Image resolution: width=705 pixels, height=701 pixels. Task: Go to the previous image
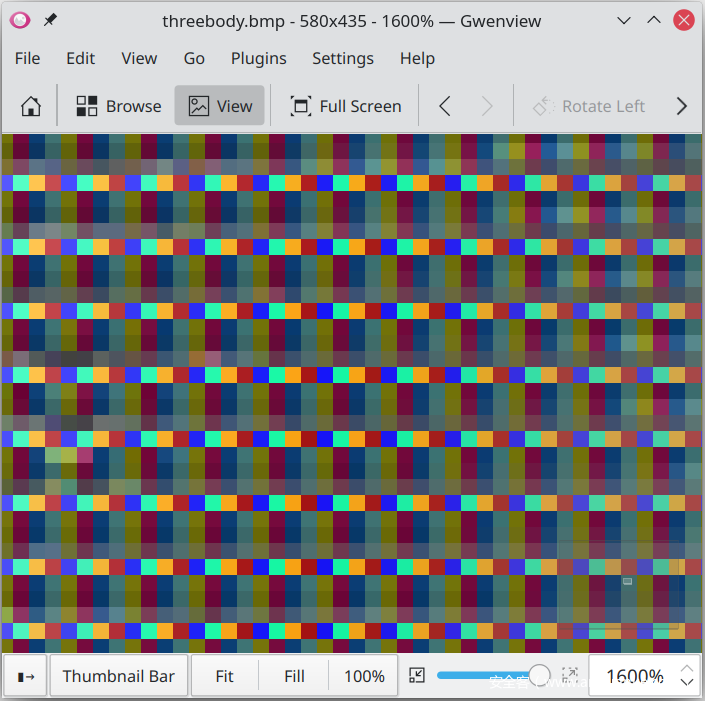click(446, 106)
